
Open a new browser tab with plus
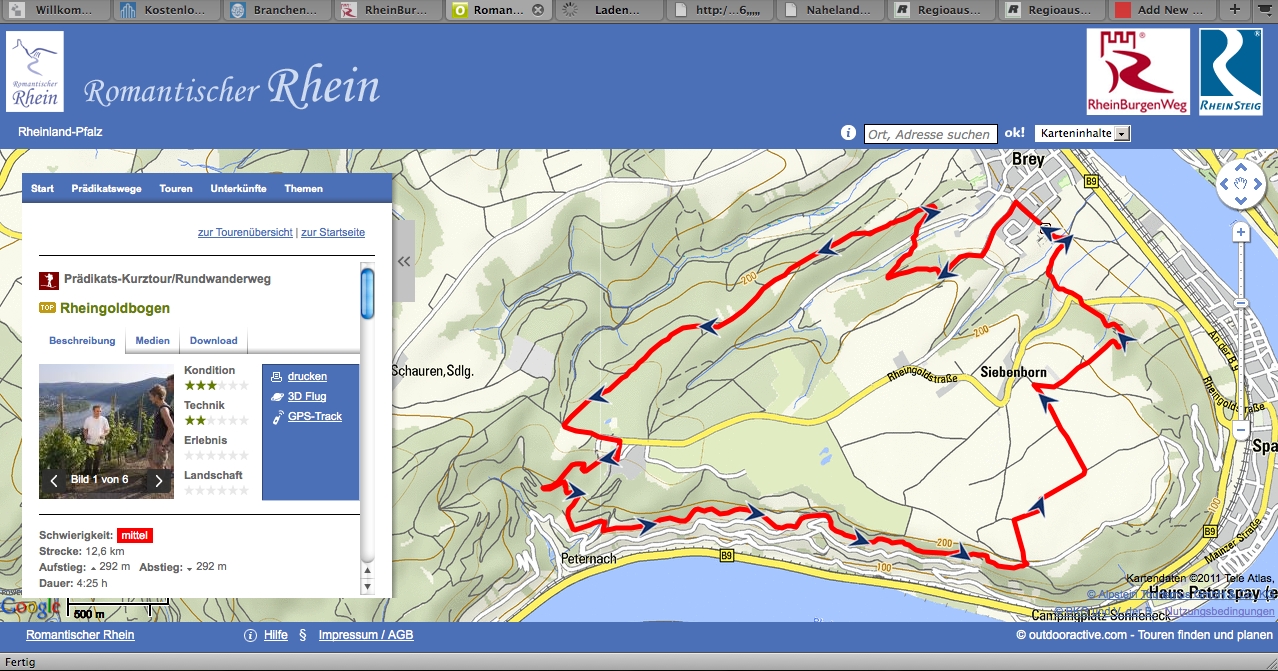[1235, 10]
